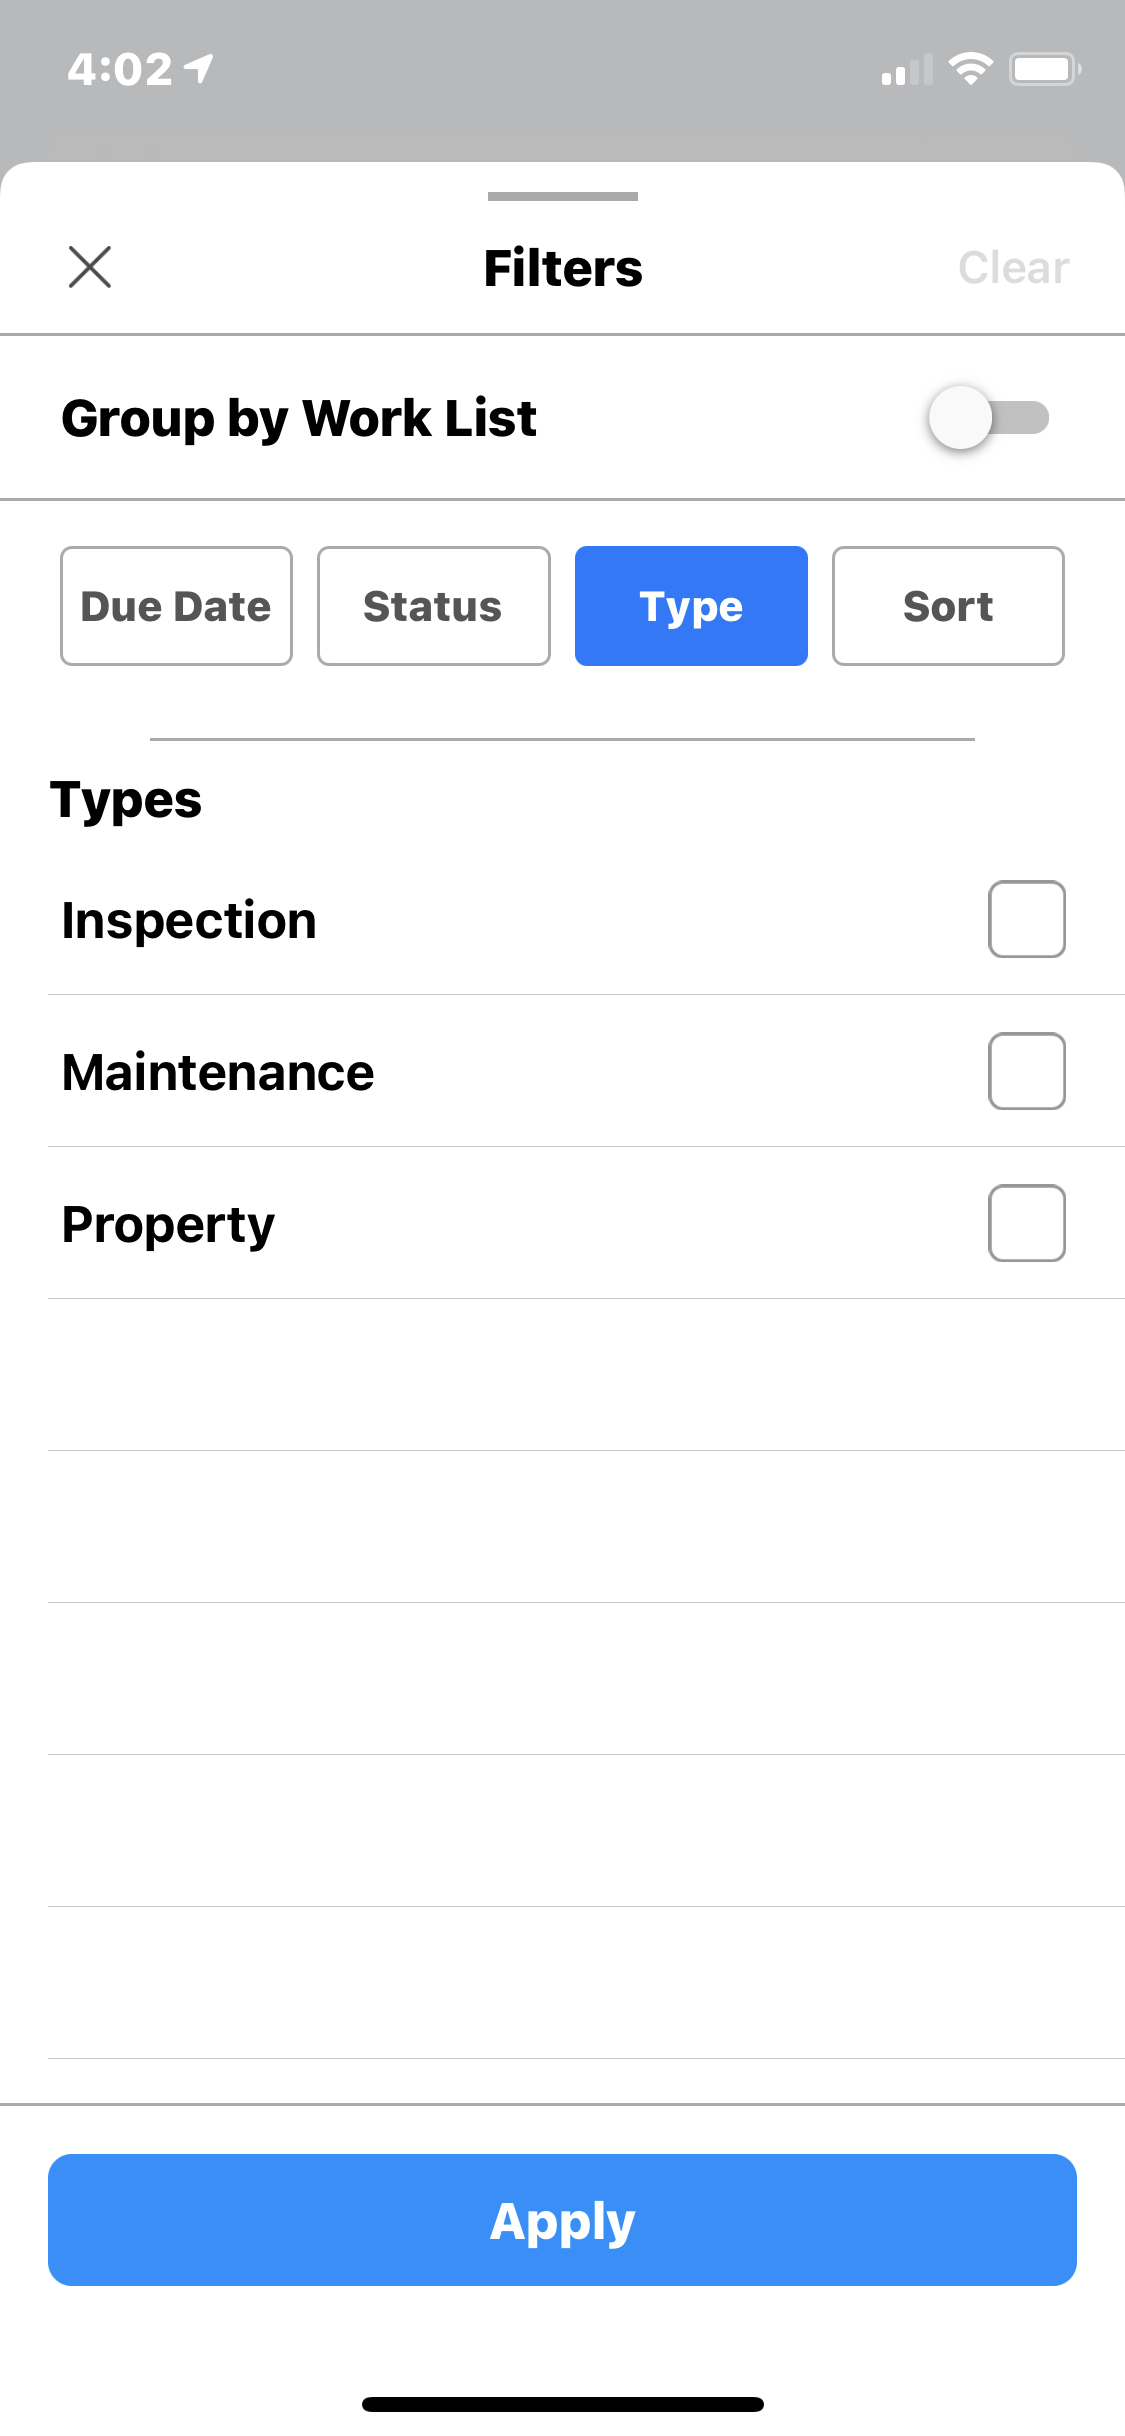
Task: Tap the Wi-Fi icon in the status bar
Action: tap(969, 69)
